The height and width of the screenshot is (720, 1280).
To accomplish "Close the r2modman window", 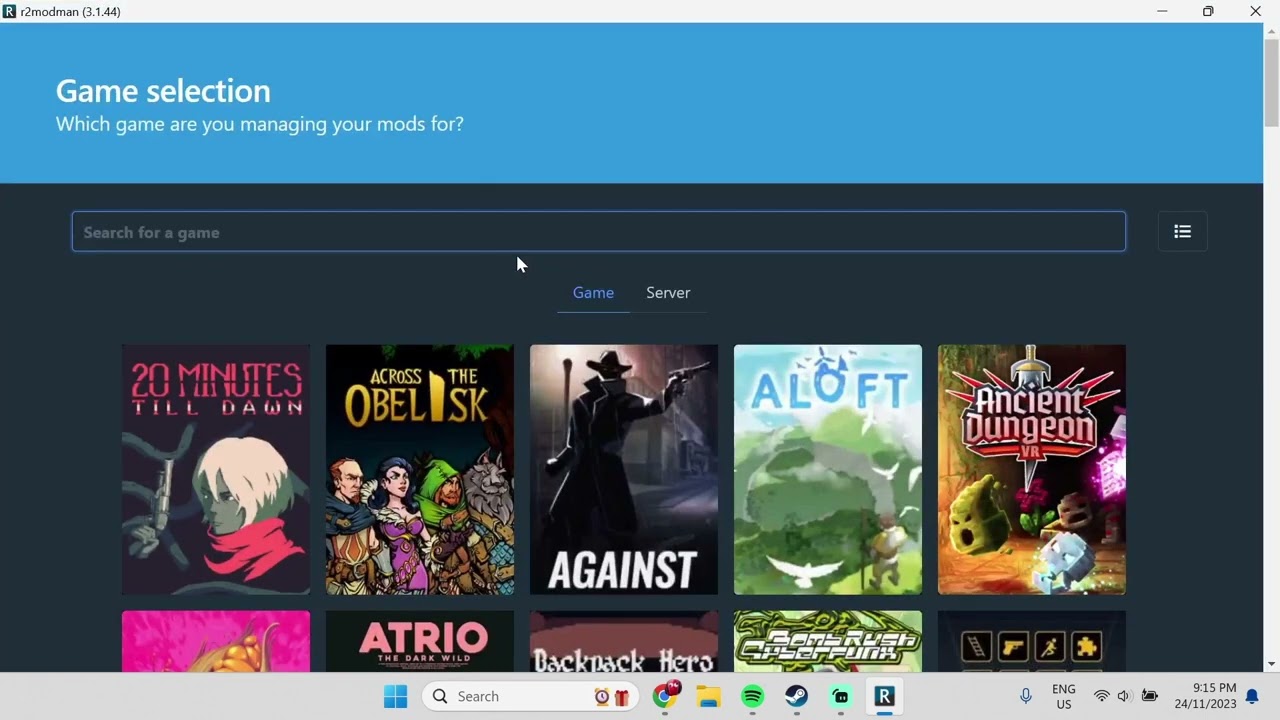I will pyautogui.click(x=1255, y=11).
